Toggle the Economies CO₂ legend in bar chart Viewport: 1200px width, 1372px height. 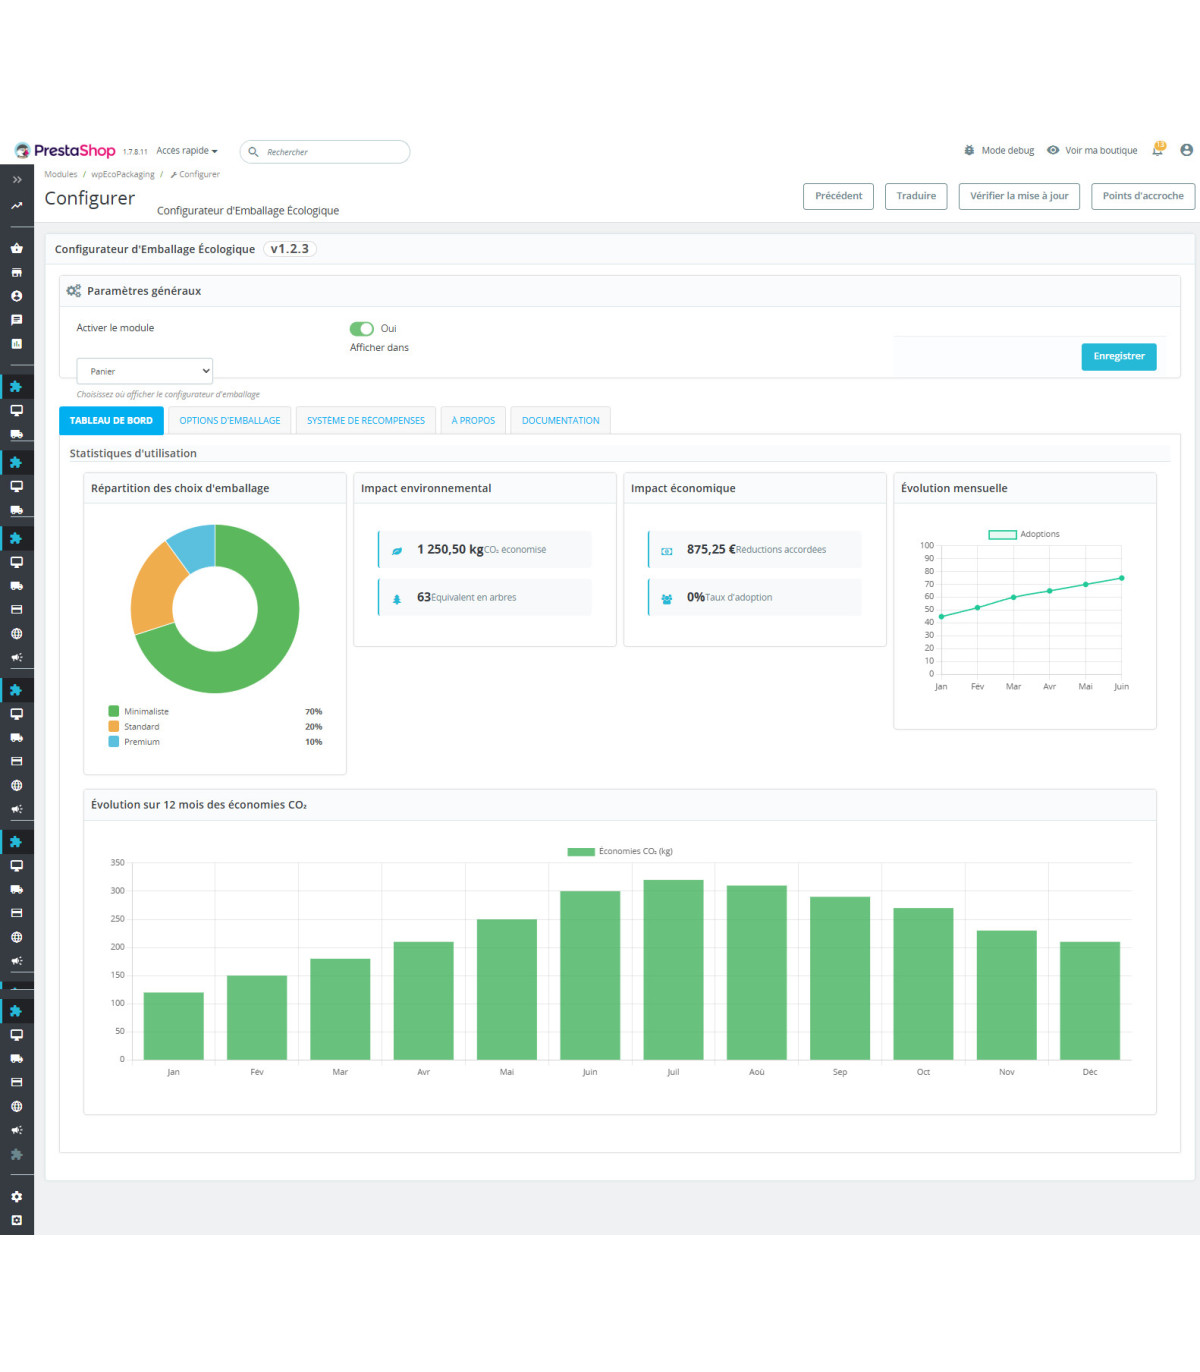[581, 852]
